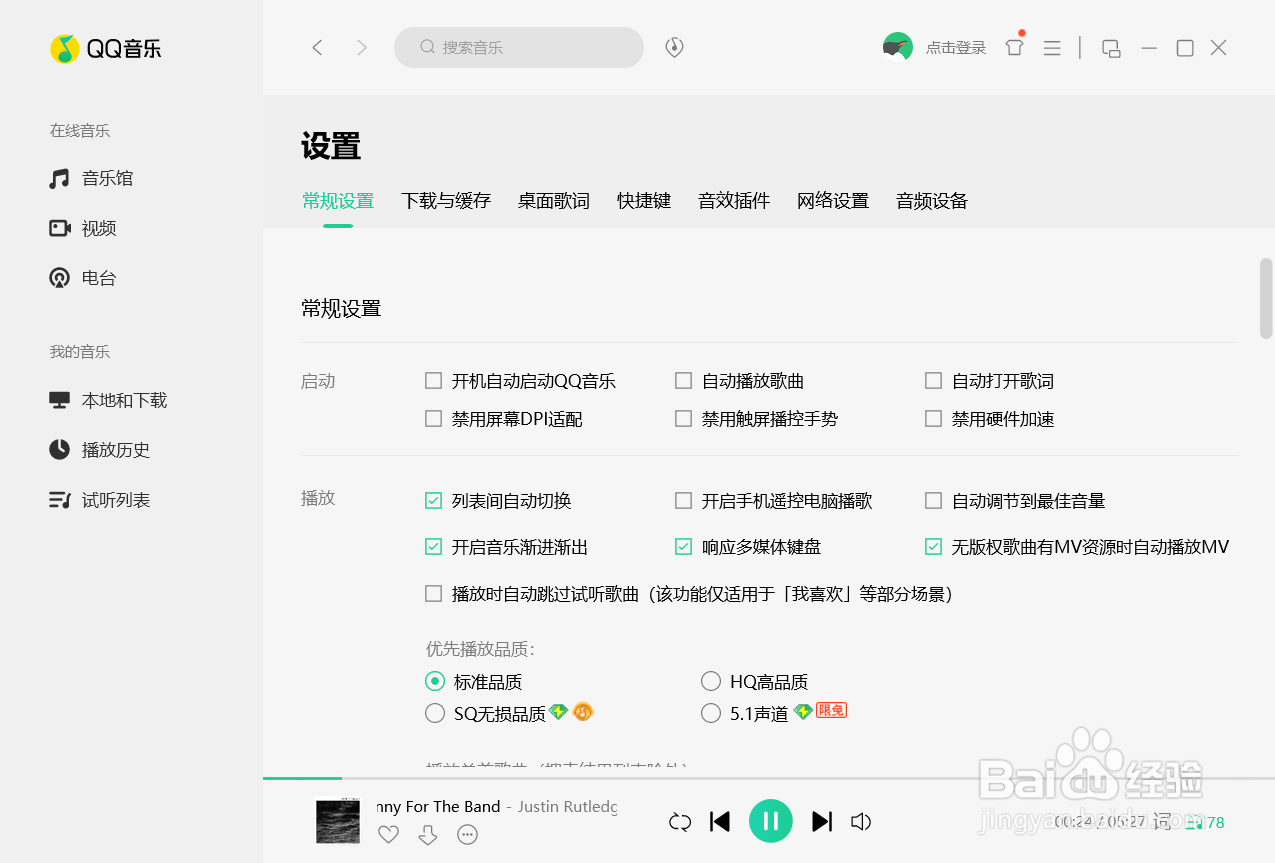
Task: Enable 开机自动启动QQ音乐 checkbox
Action: coord(433,380)
